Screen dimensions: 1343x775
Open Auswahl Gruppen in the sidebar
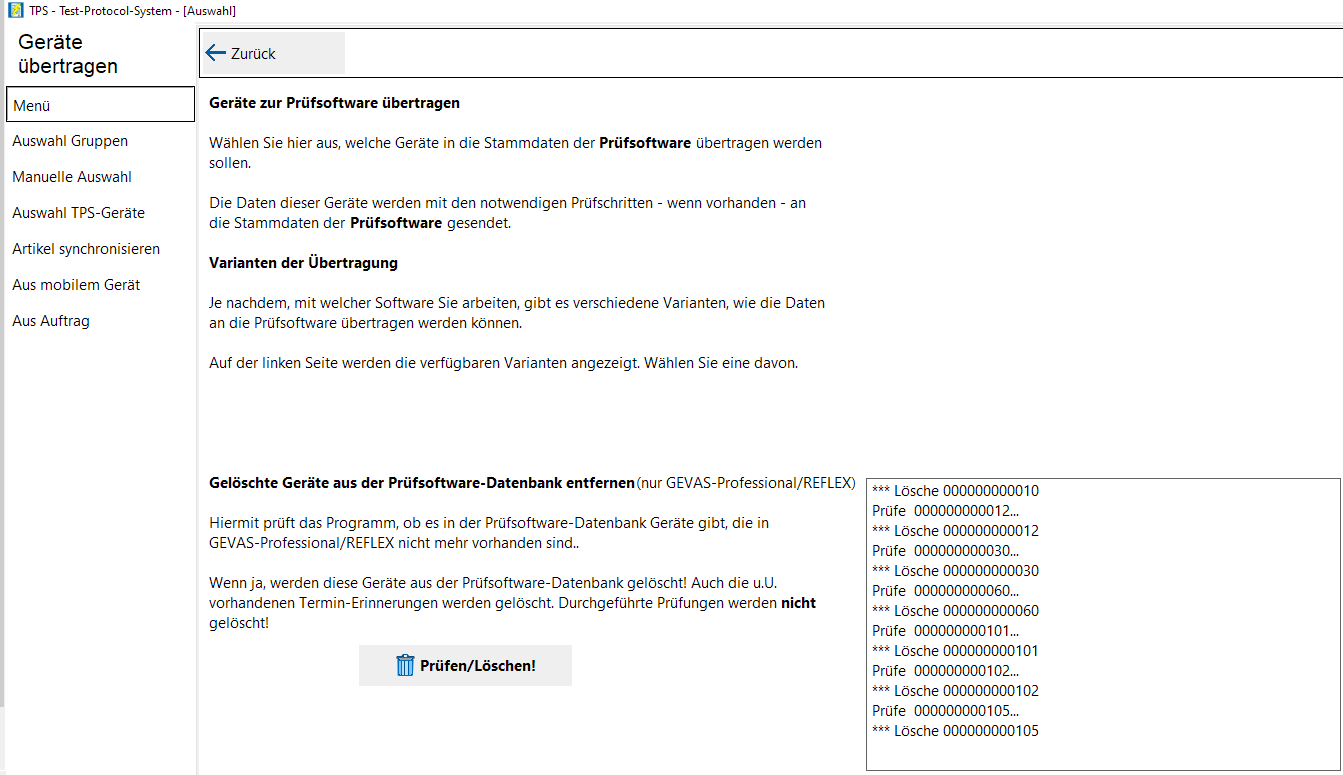point(70,141)
